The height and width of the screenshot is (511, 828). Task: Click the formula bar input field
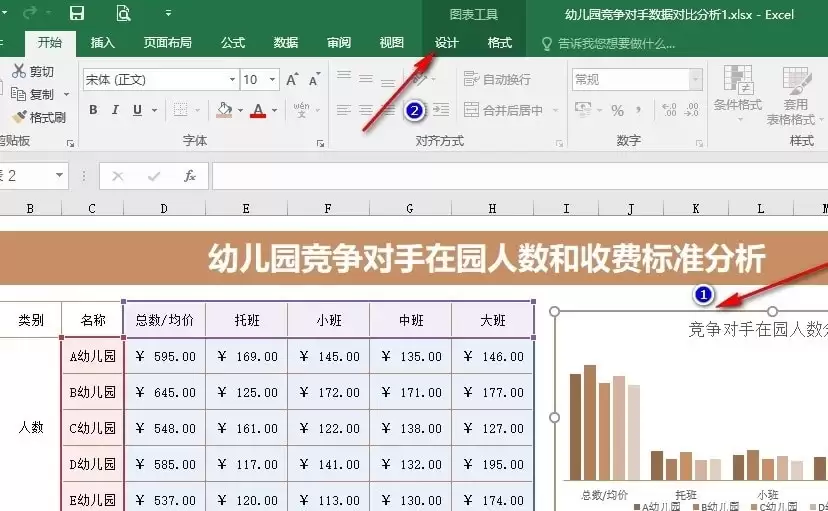pos(520,176)
